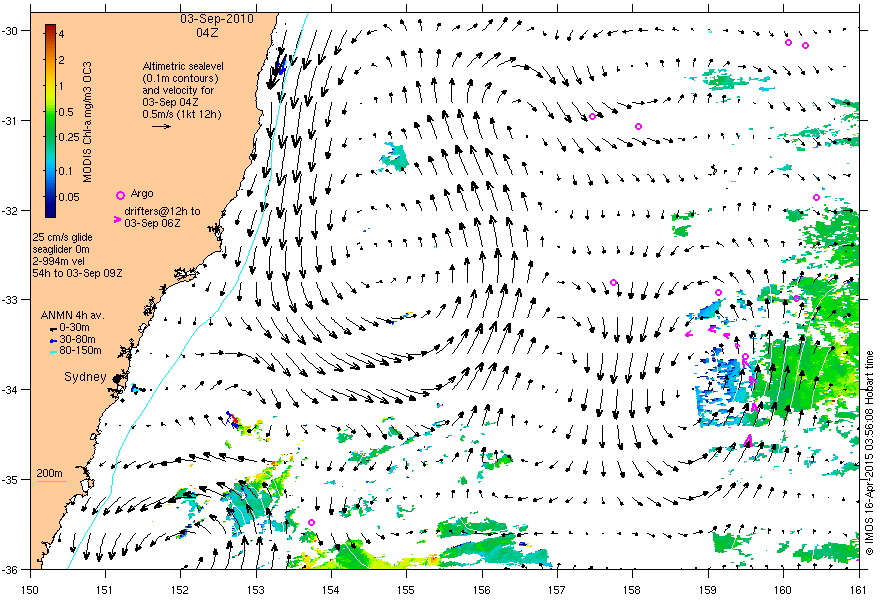The image size is (880, 600).
Task: Click the '161' longitude axis label
Action: click(859, 590)
